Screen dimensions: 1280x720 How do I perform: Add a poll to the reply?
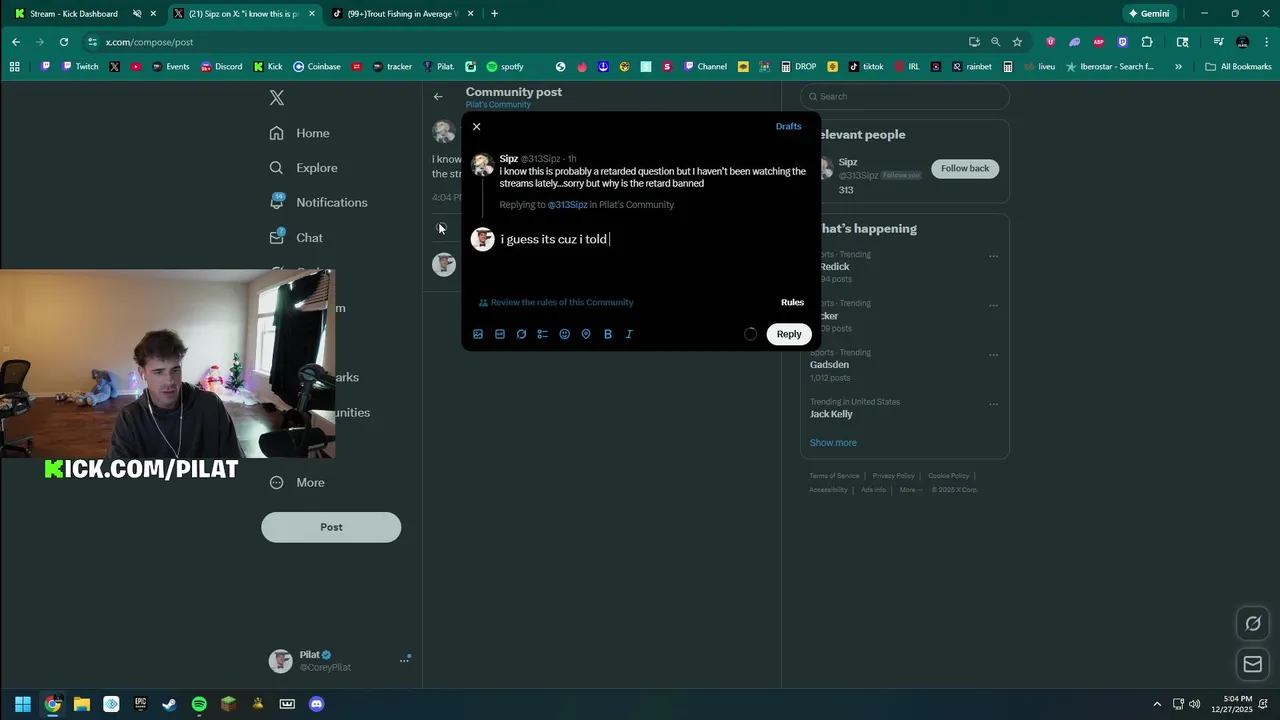point(543,334)
